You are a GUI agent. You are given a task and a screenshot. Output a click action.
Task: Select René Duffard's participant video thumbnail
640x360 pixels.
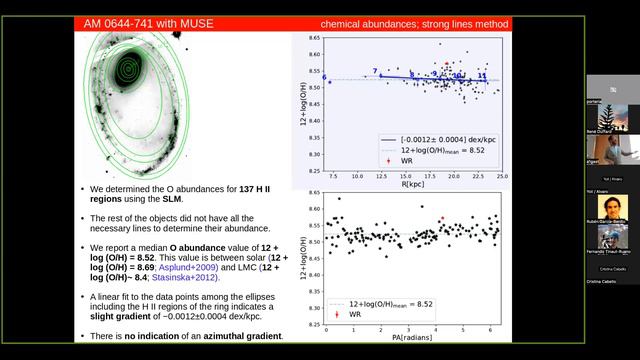613,119
